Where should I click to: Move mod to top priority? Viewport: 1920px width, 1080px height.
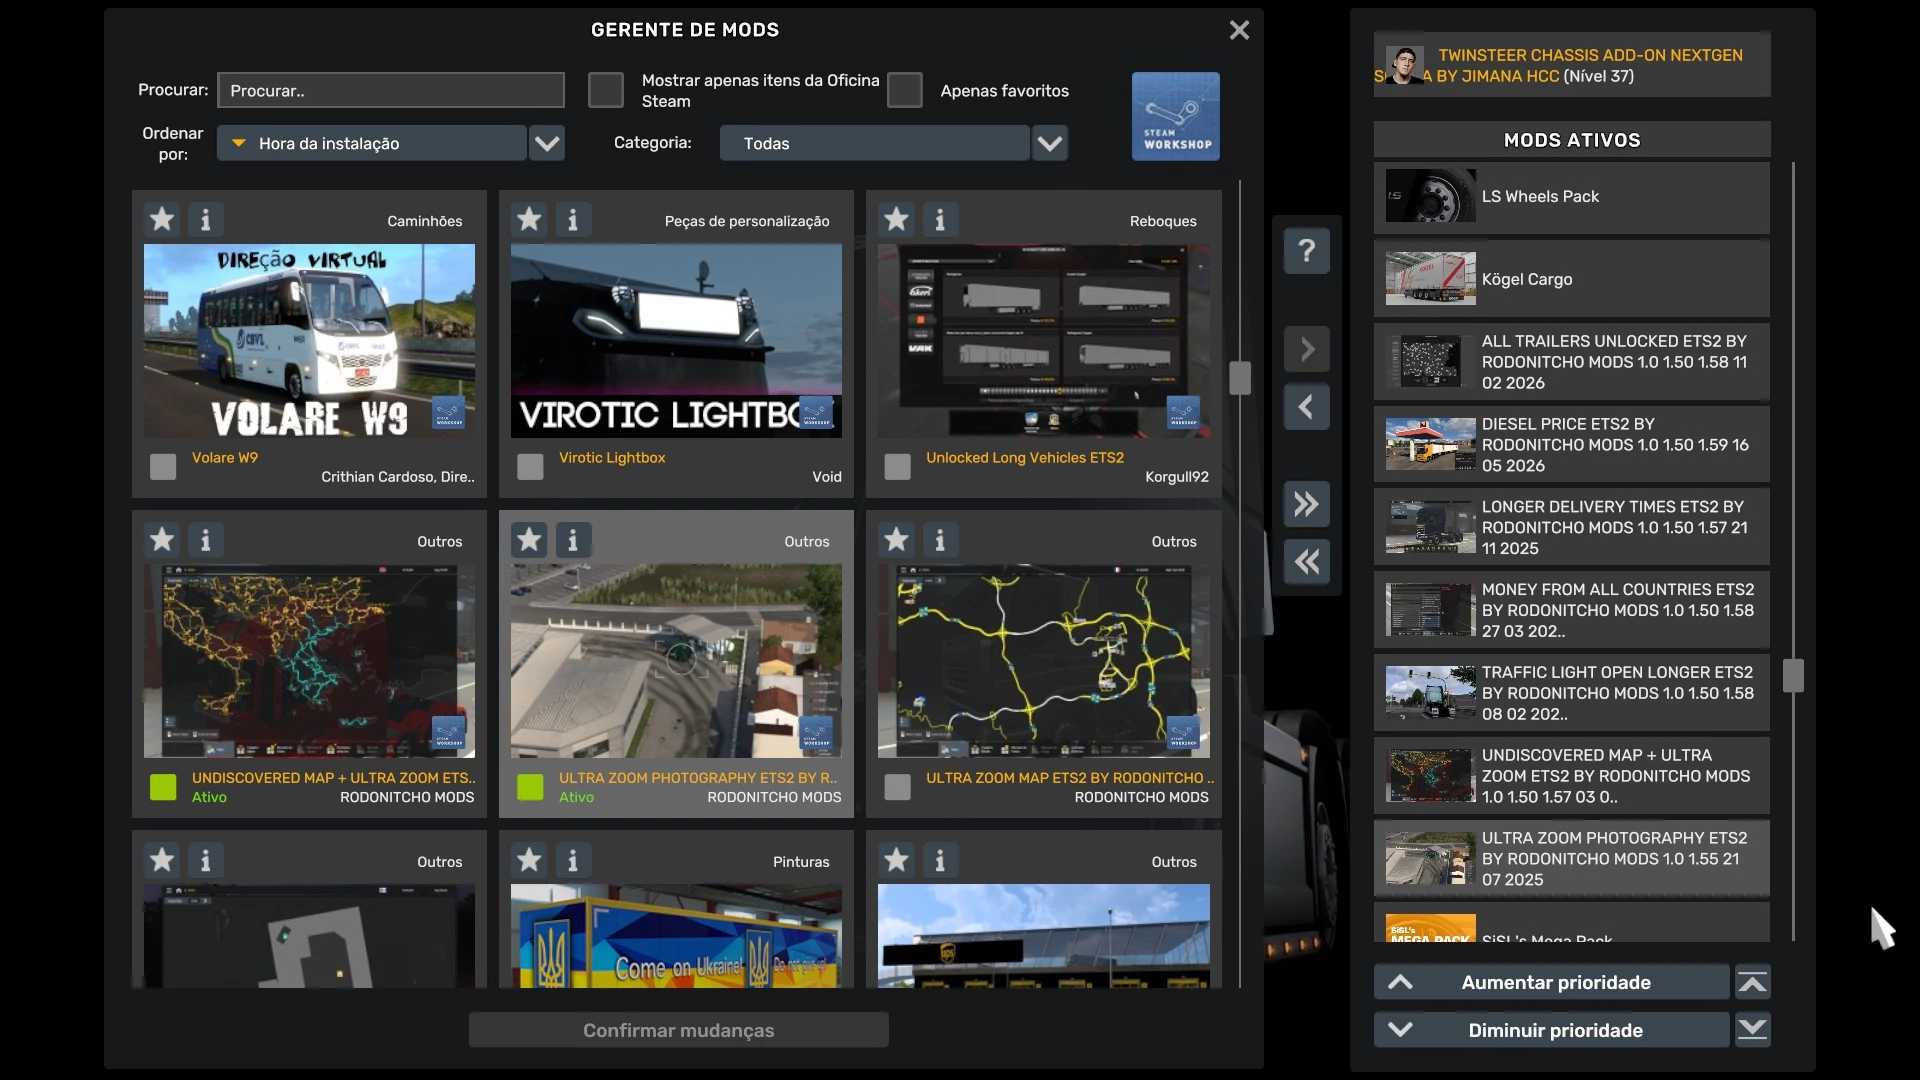pyautogui.click(x=1753, y=982)
